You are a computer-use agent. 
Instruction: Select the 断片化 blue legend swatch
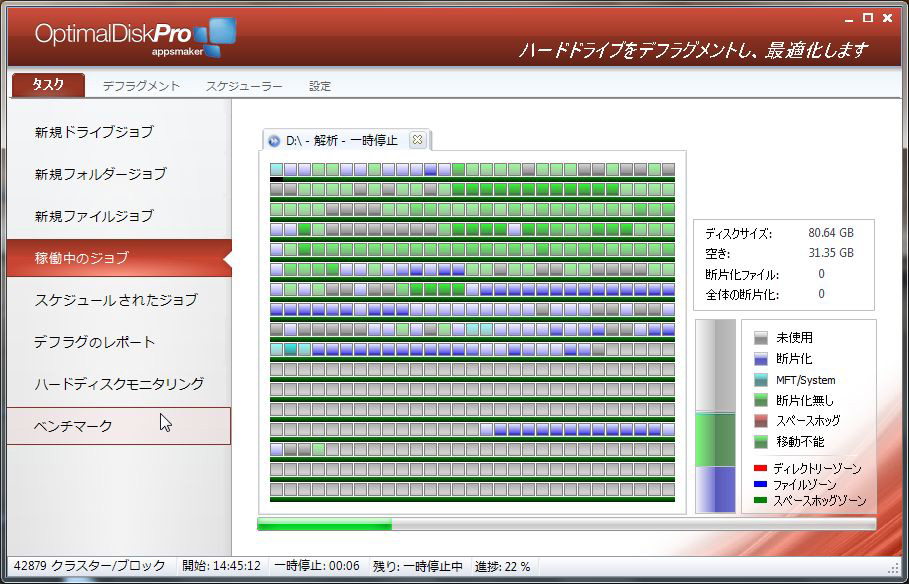761,359
